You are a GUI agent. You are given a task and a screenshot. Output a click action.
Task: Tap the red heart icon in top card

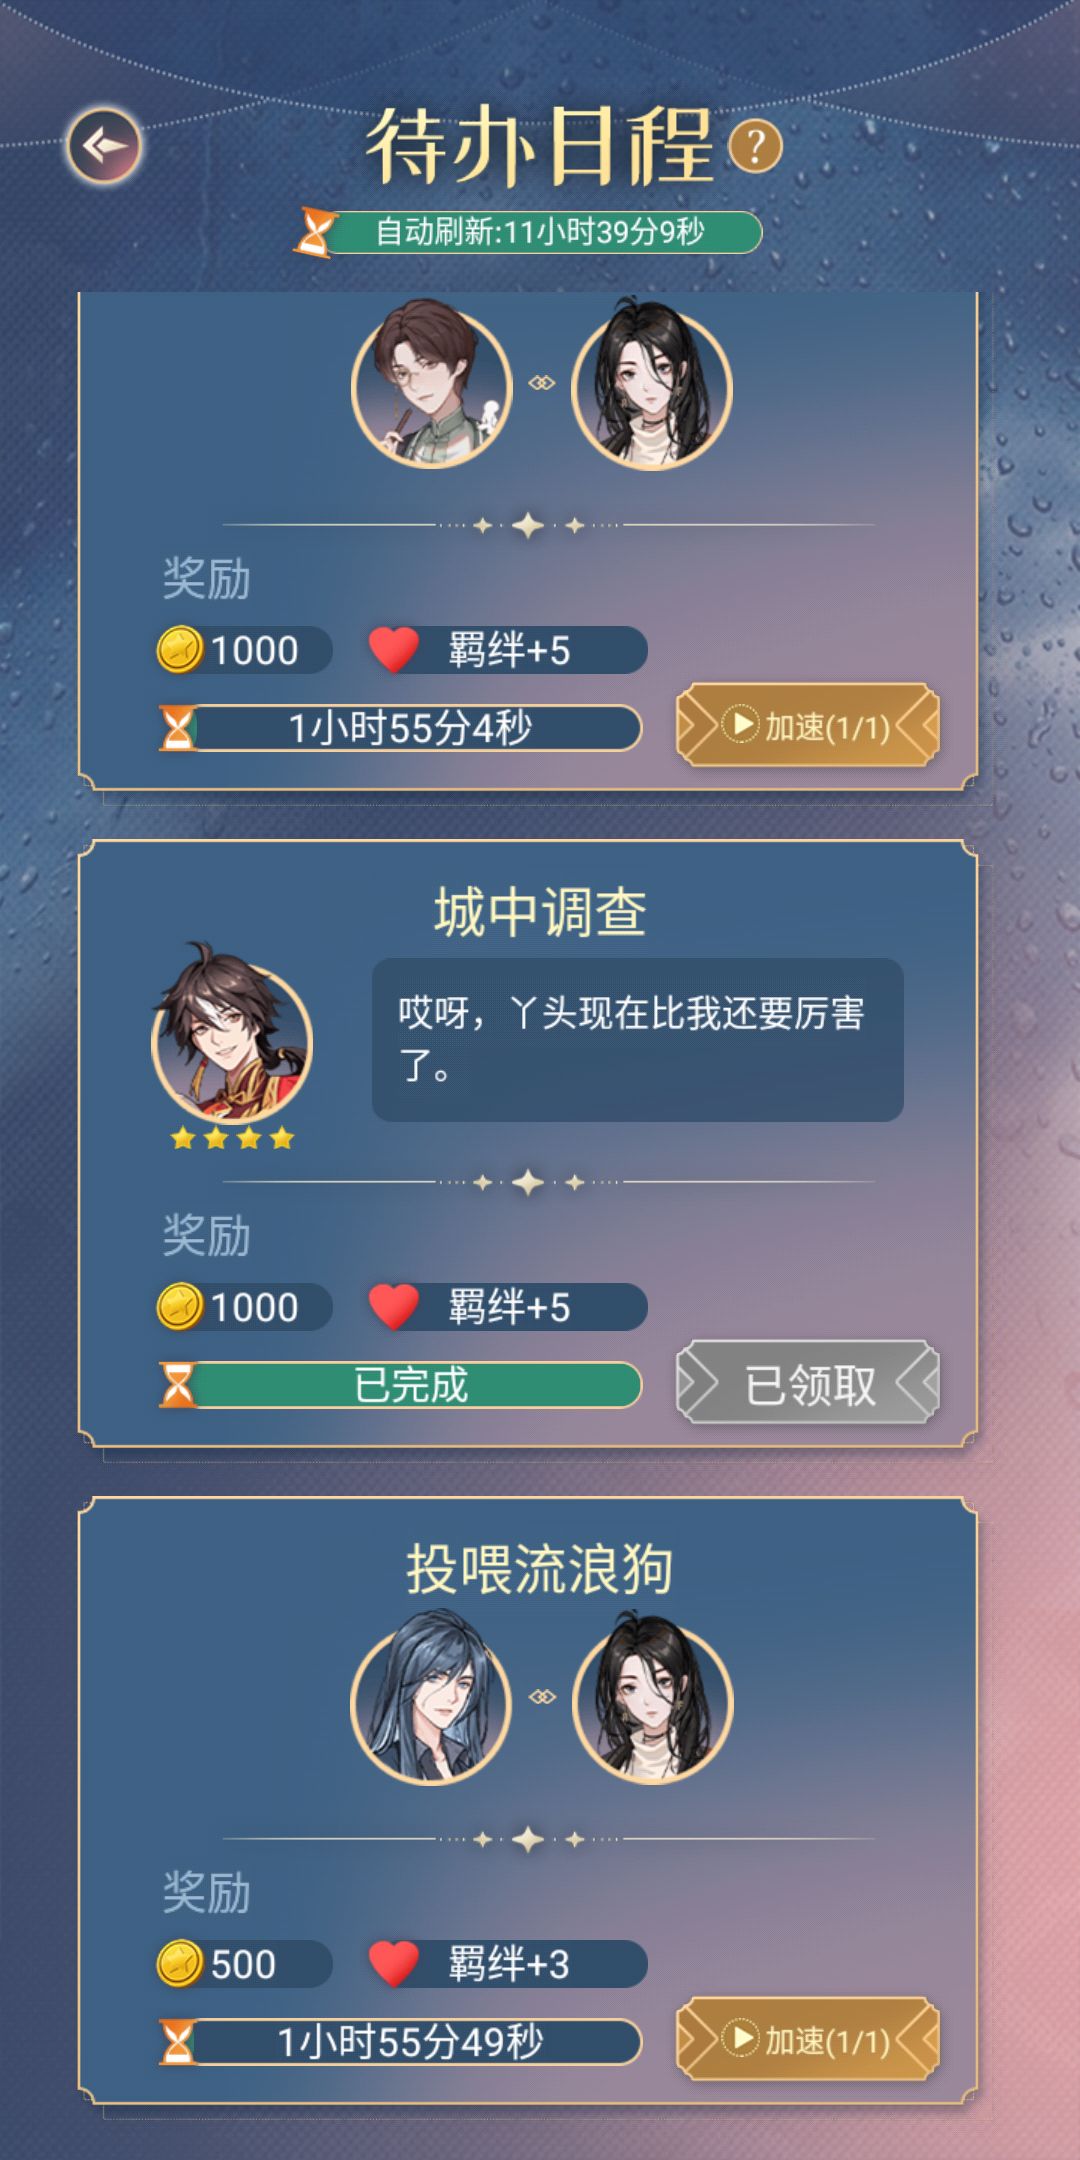[394, 650]
